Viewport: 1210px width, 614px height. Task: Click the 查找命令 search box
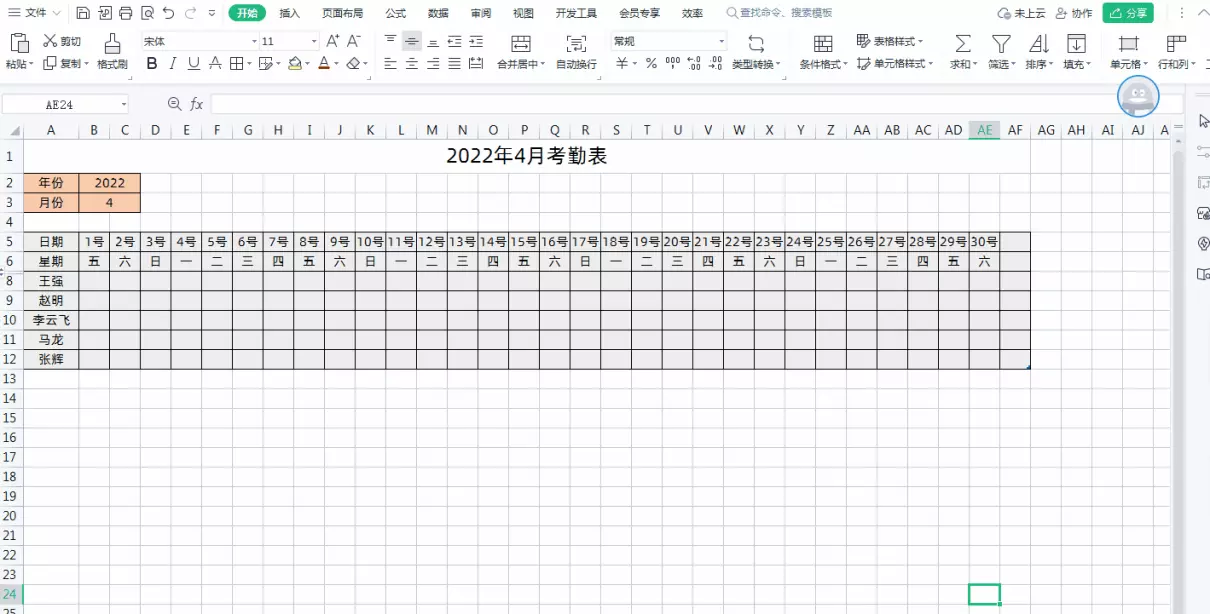pos(780,13)
